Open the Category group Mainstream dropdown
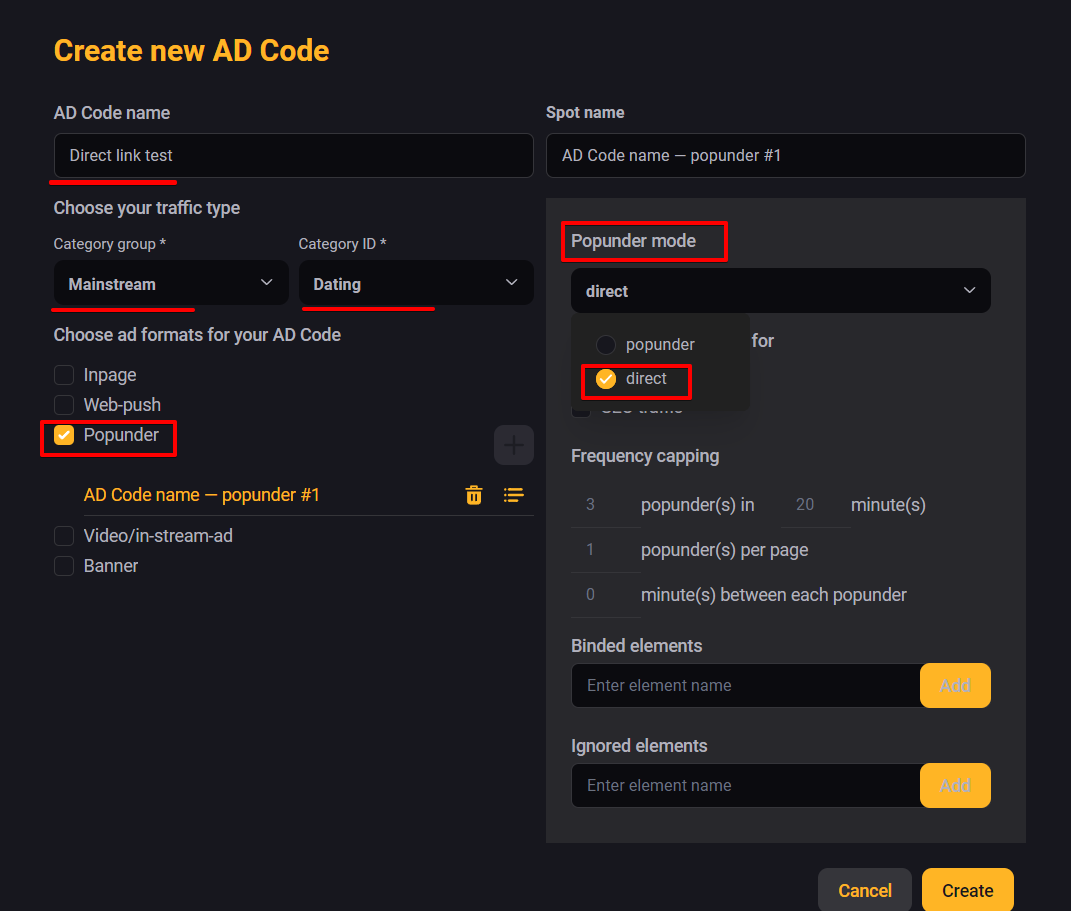Viewport: 1071px width, 911px height. pos(170,283)
